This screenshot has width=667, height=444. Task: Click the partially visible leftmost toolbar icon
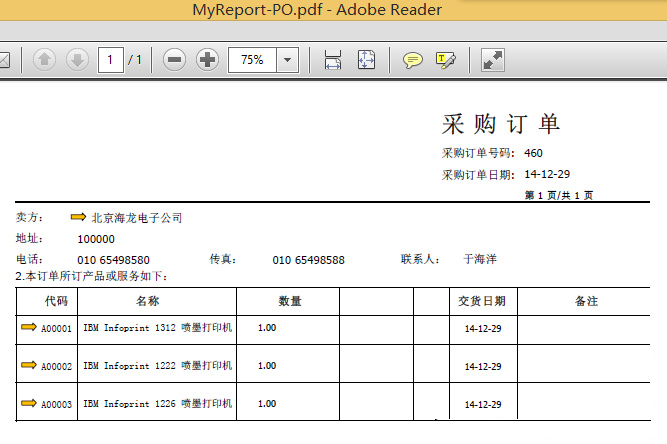[x=5, y=60]
